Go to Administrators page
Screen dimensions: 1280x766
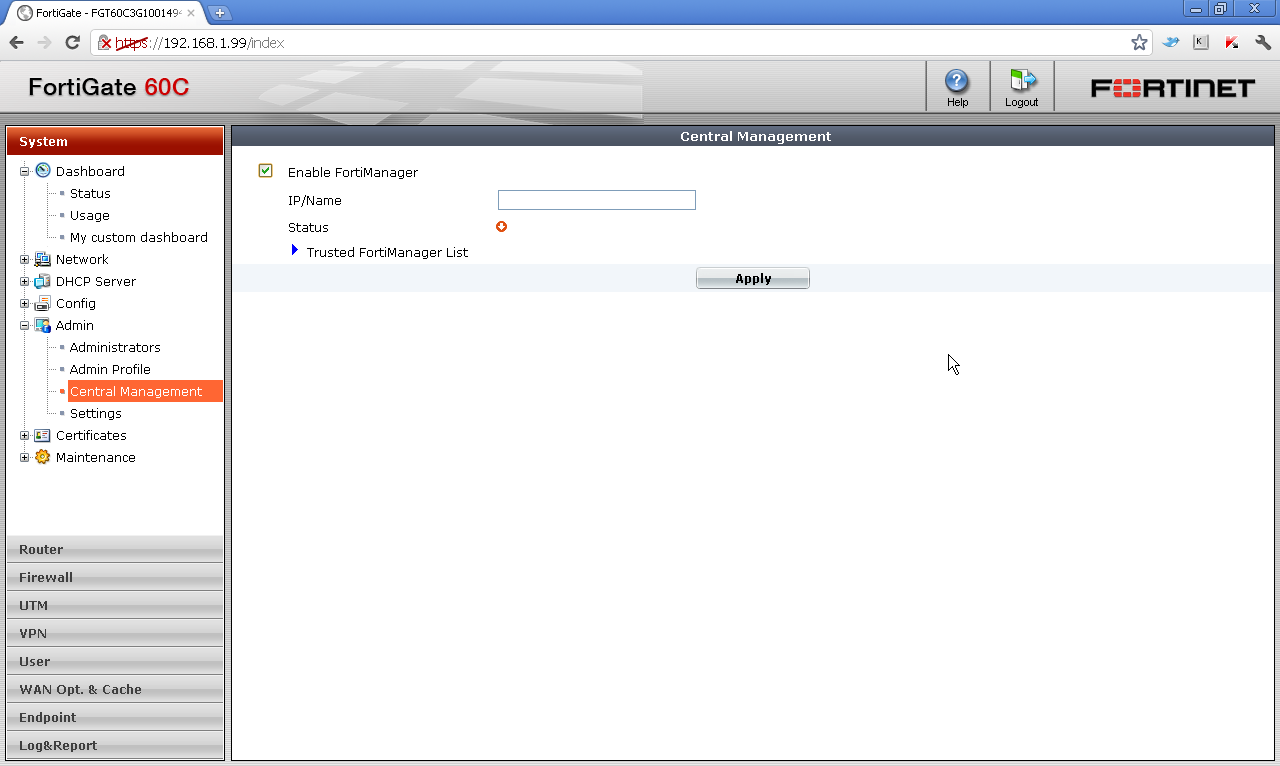click(x=115, y=347)
